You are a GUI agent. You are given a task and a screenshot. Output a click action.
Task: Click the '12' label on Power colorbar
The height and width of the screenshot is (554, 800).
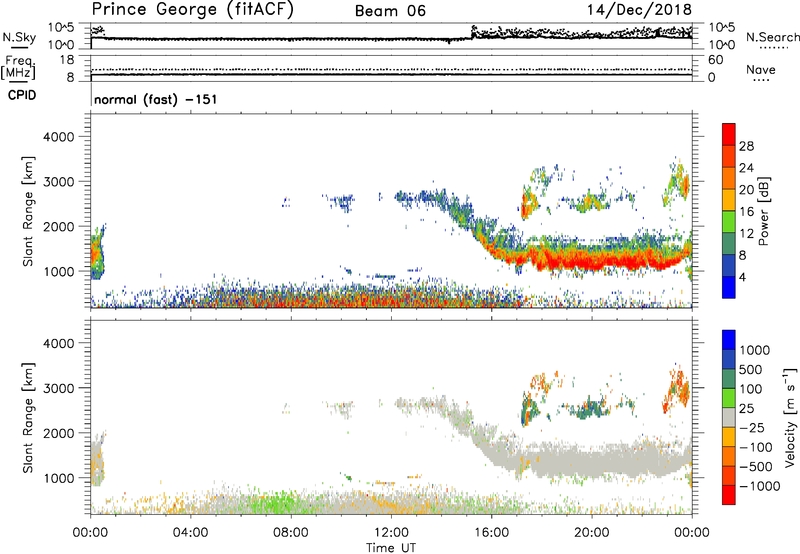pos(746,234)
